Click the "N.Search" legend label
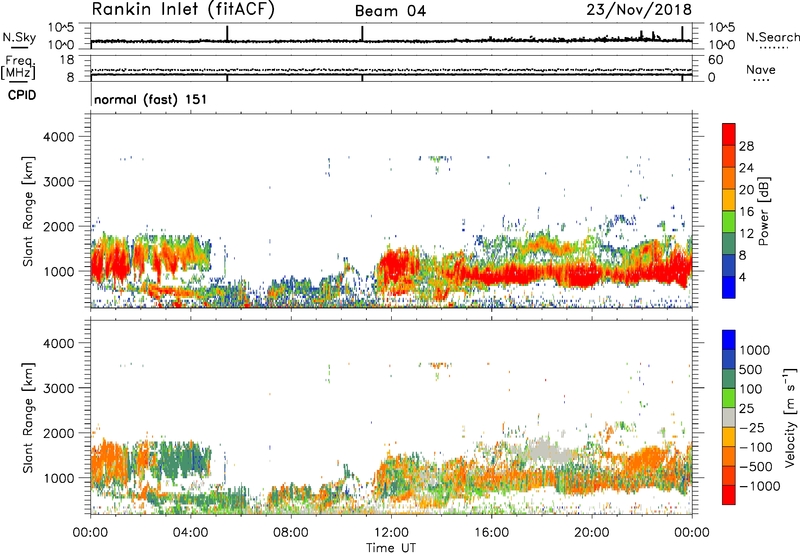This screenshot has width=800, height=554. coord(773,37)
